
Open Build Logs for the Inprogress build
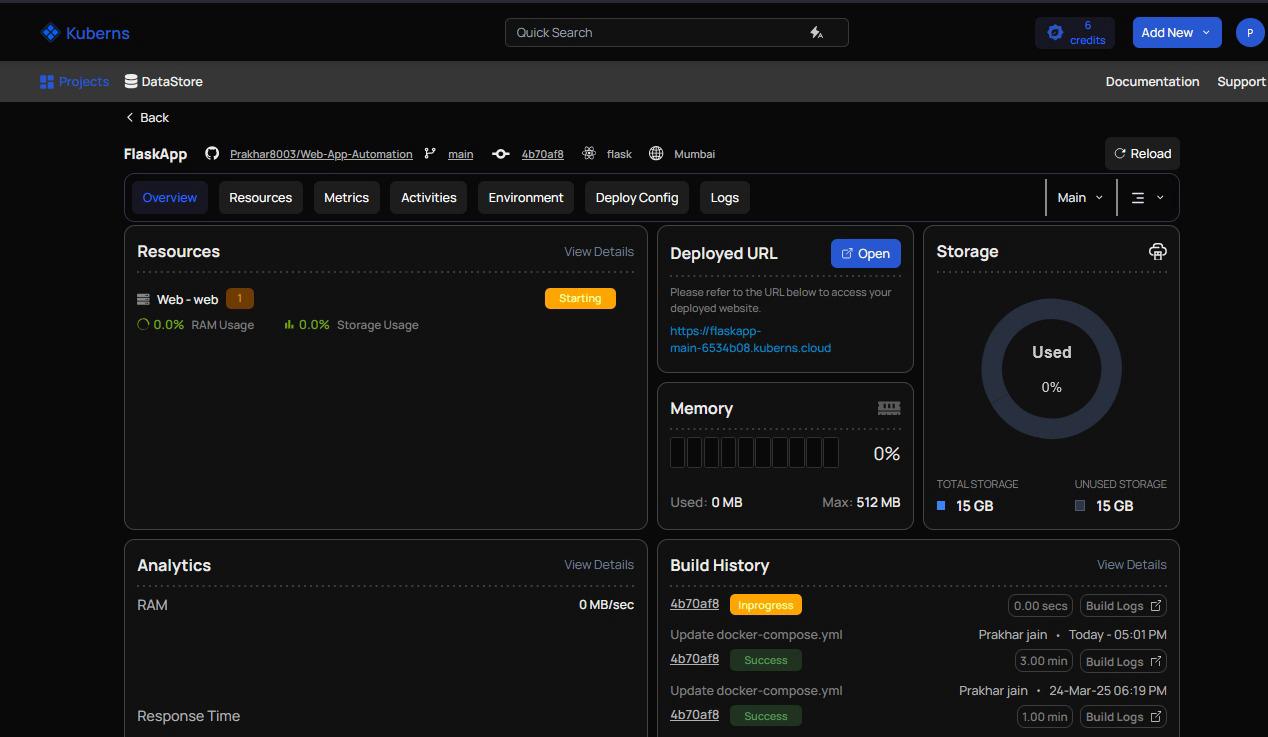[1123, 606]
